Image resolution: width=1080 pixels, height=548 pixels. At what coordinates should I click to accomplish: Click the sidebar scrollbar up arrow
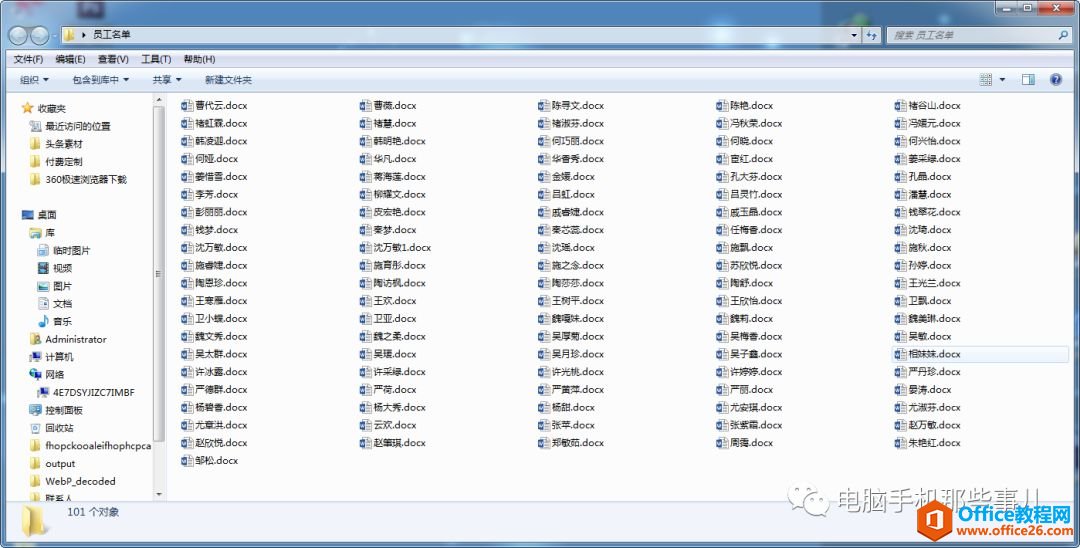click(x=159, y=101)
